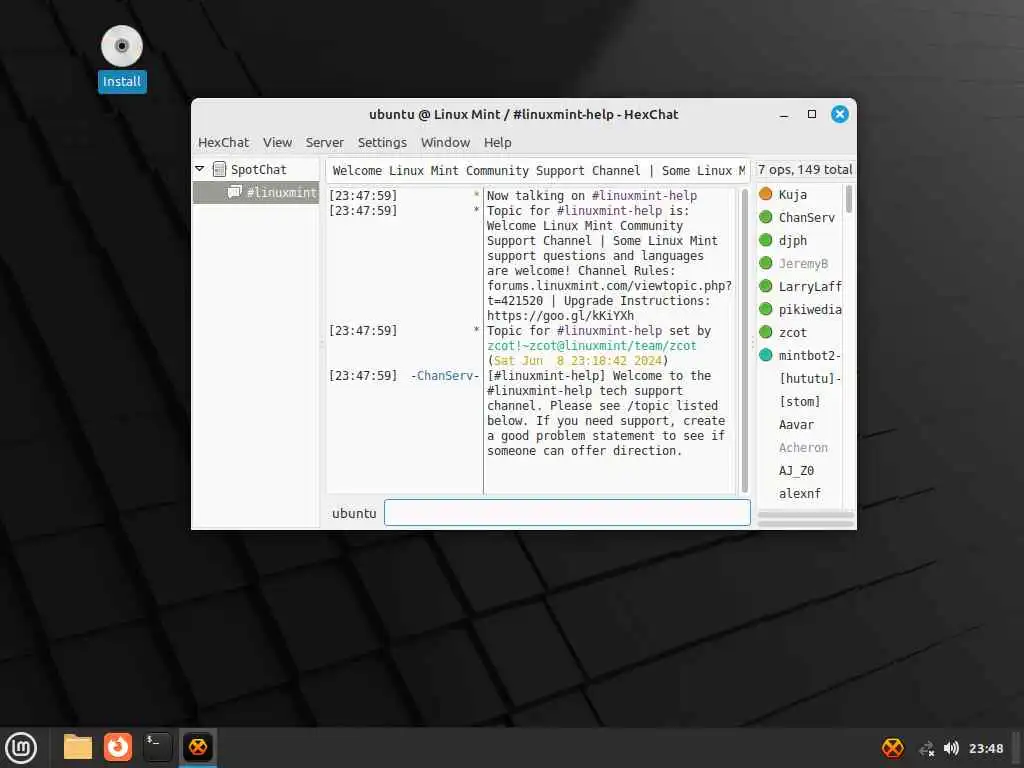Click JeremyB's green status dot
The height and width of the screenshot is (768, 1024).
tap(765, 263)
